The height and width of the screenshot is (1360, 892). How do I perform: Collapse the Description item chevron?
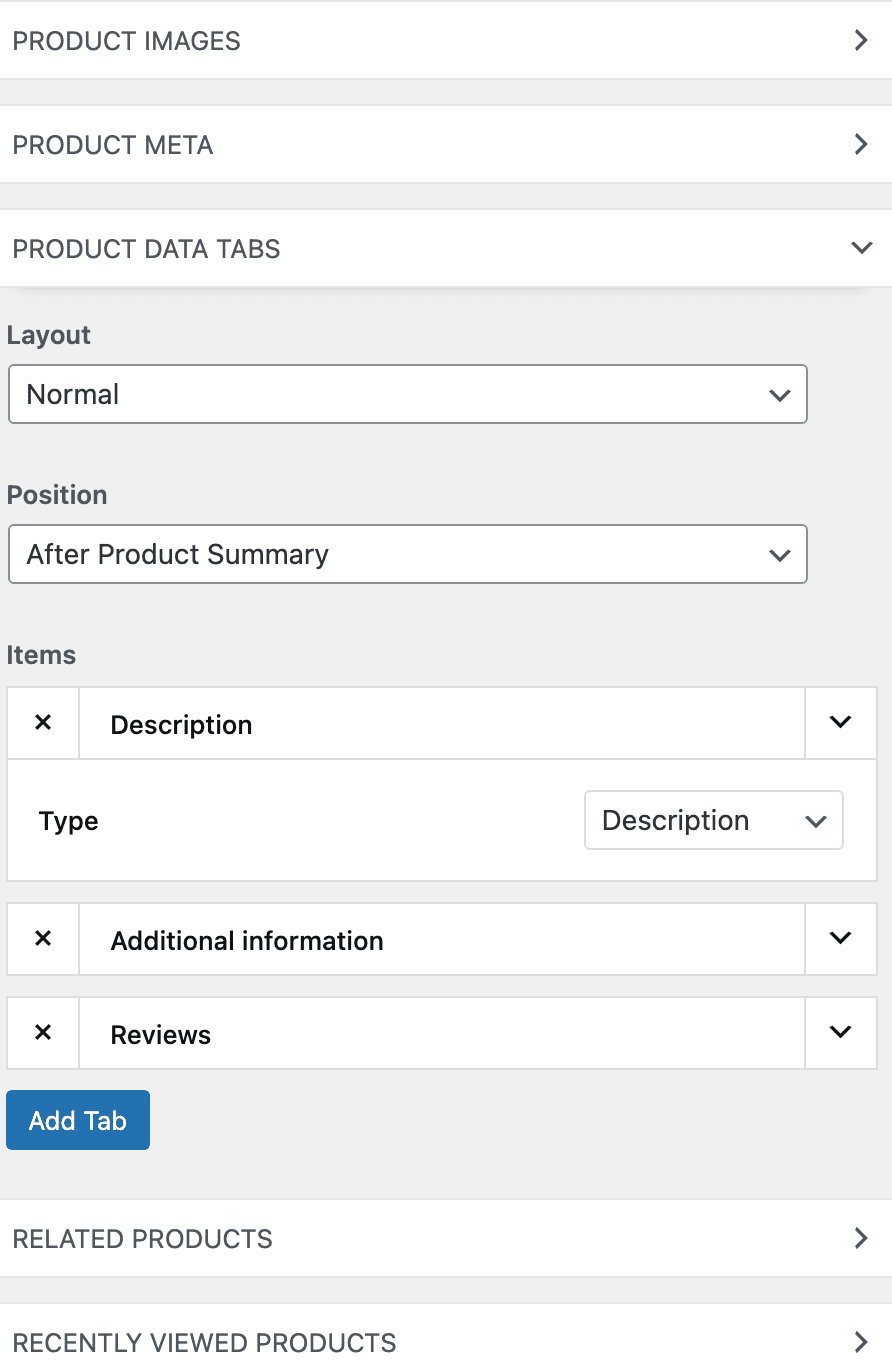(841, 723)
